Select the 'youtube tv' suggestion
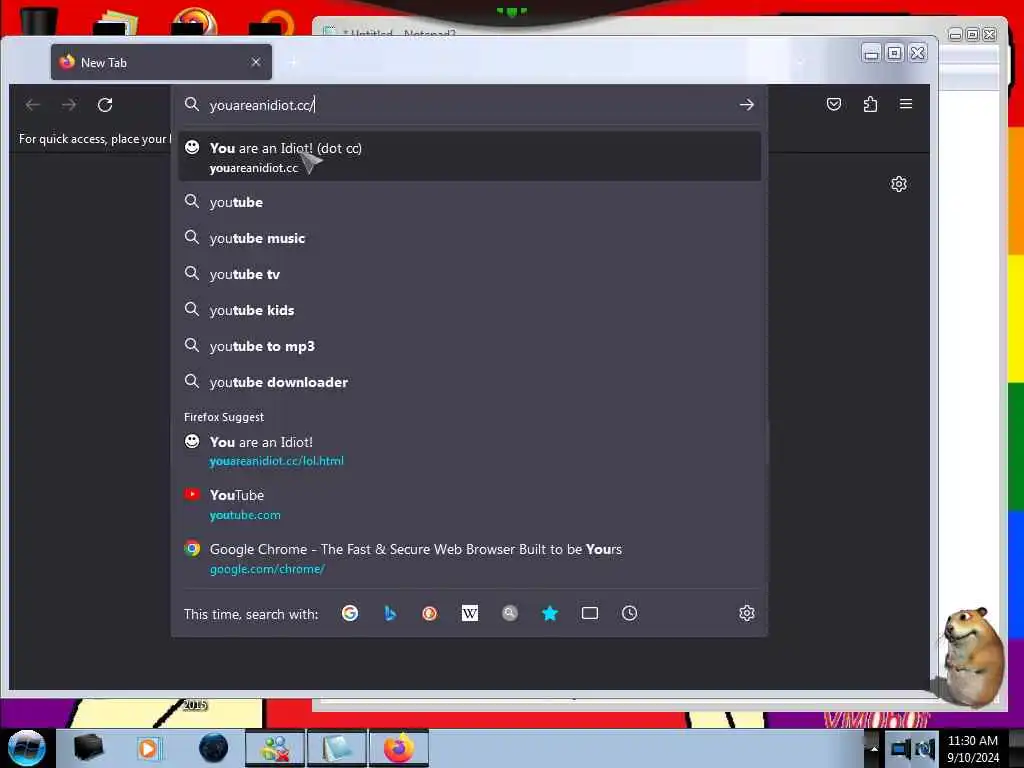 pos(469,274)
